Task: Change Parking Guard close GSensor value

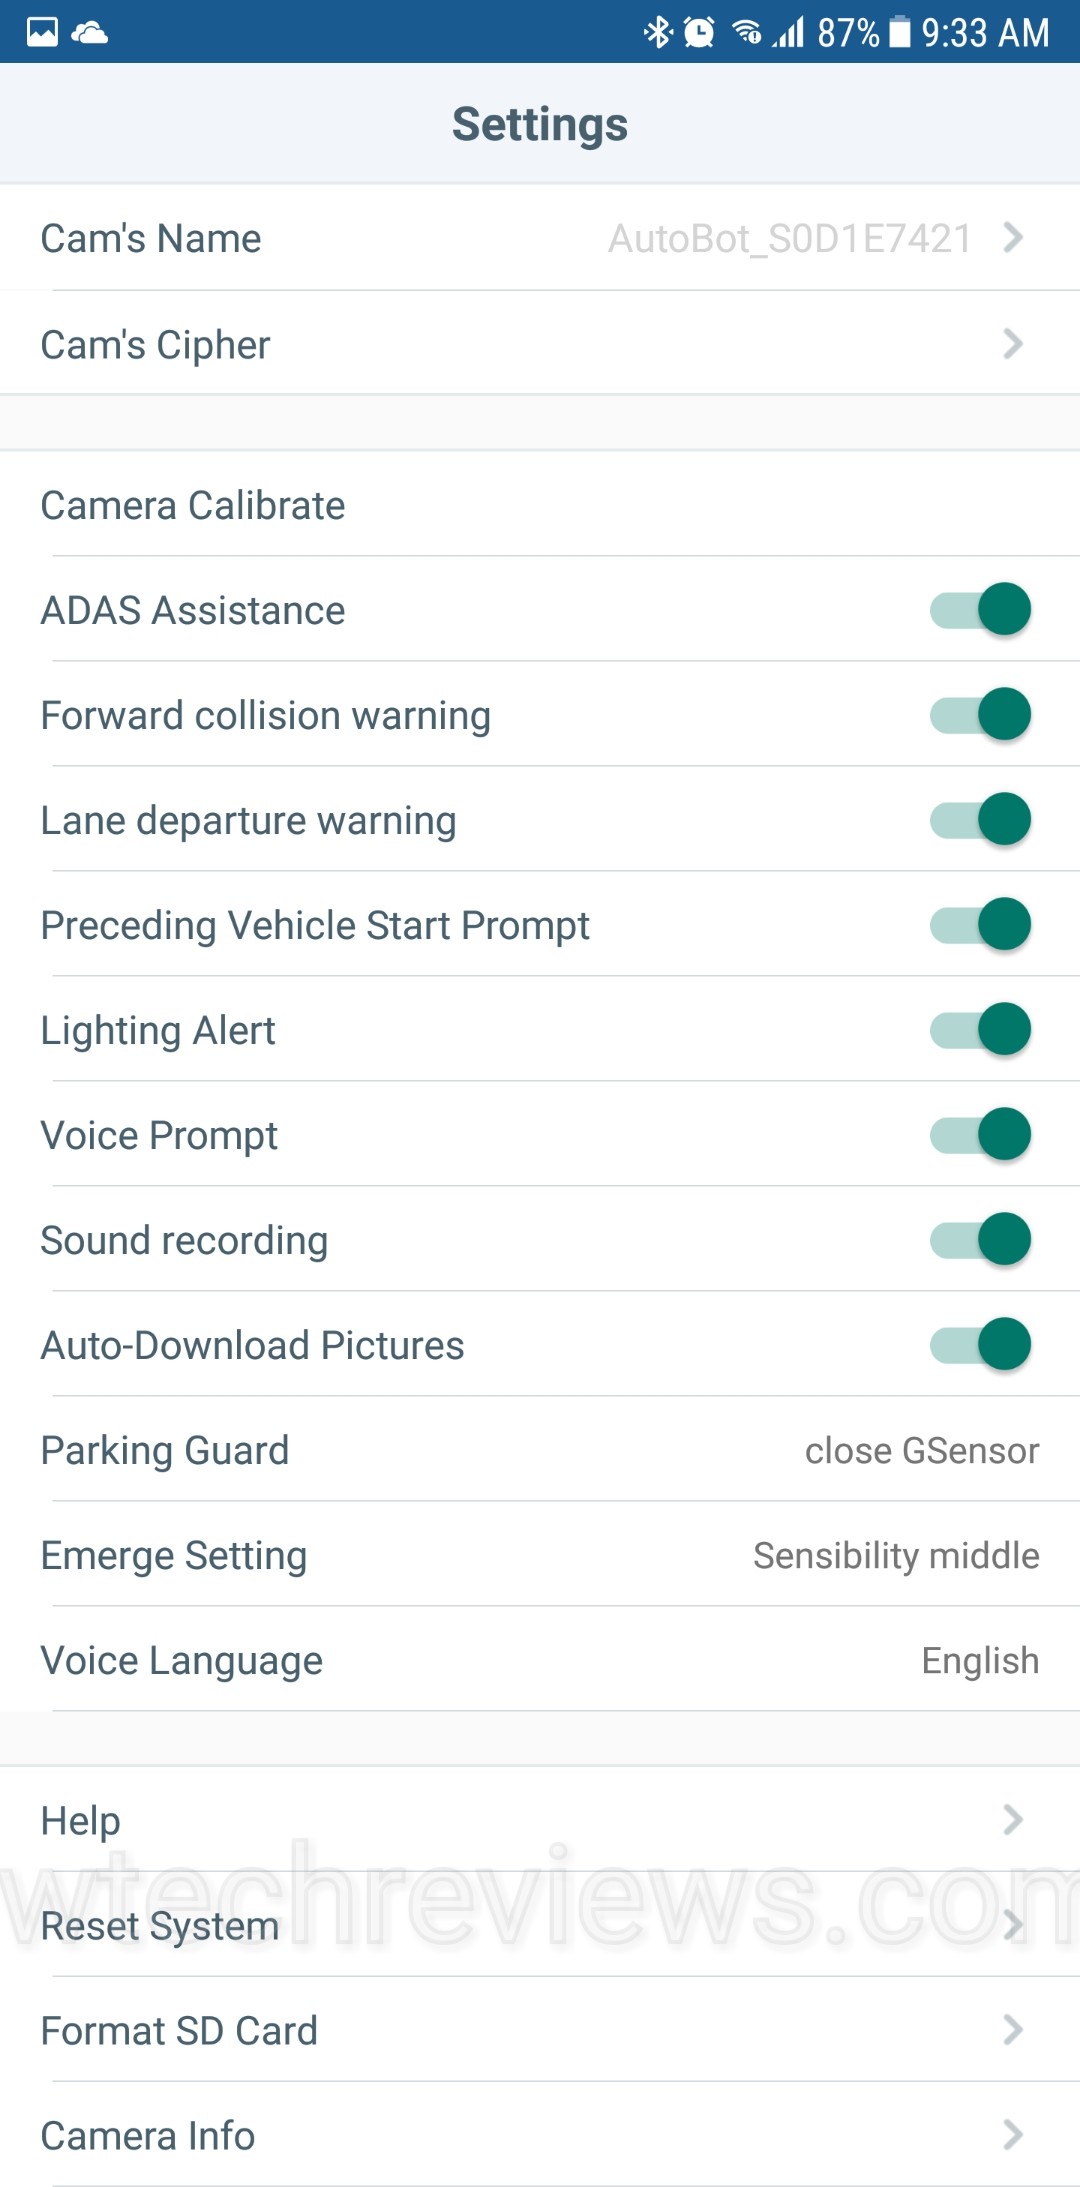Action: pyautogui.click(x=922, y=1451)
